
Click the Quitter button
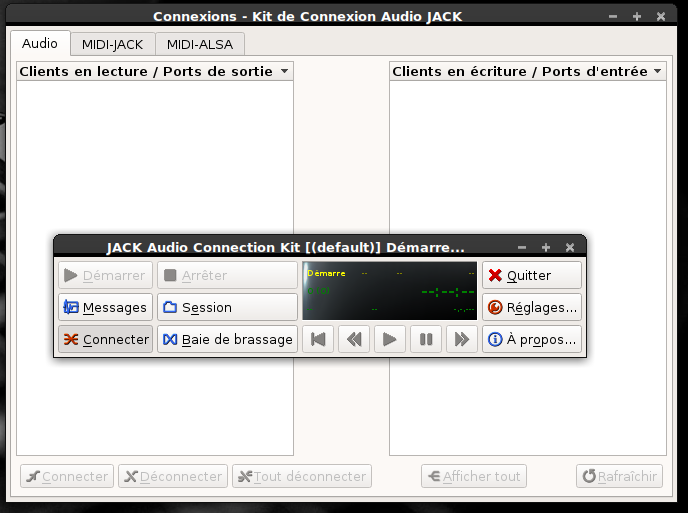[x=532, y=275]
